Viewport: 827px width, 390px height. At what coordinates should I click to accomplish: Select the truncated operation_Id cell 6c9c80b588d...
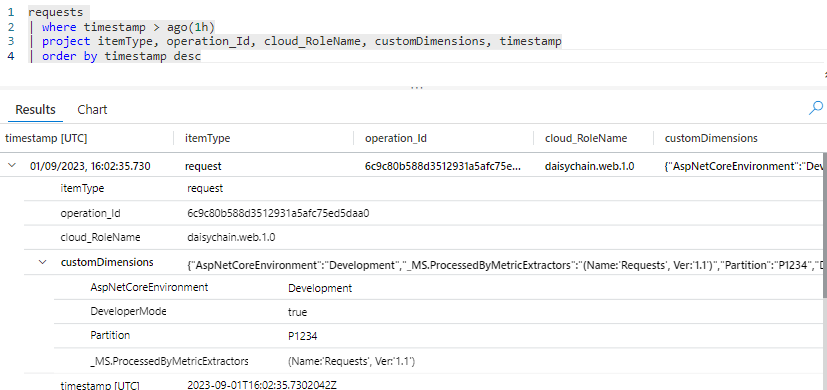coord(443,166)
